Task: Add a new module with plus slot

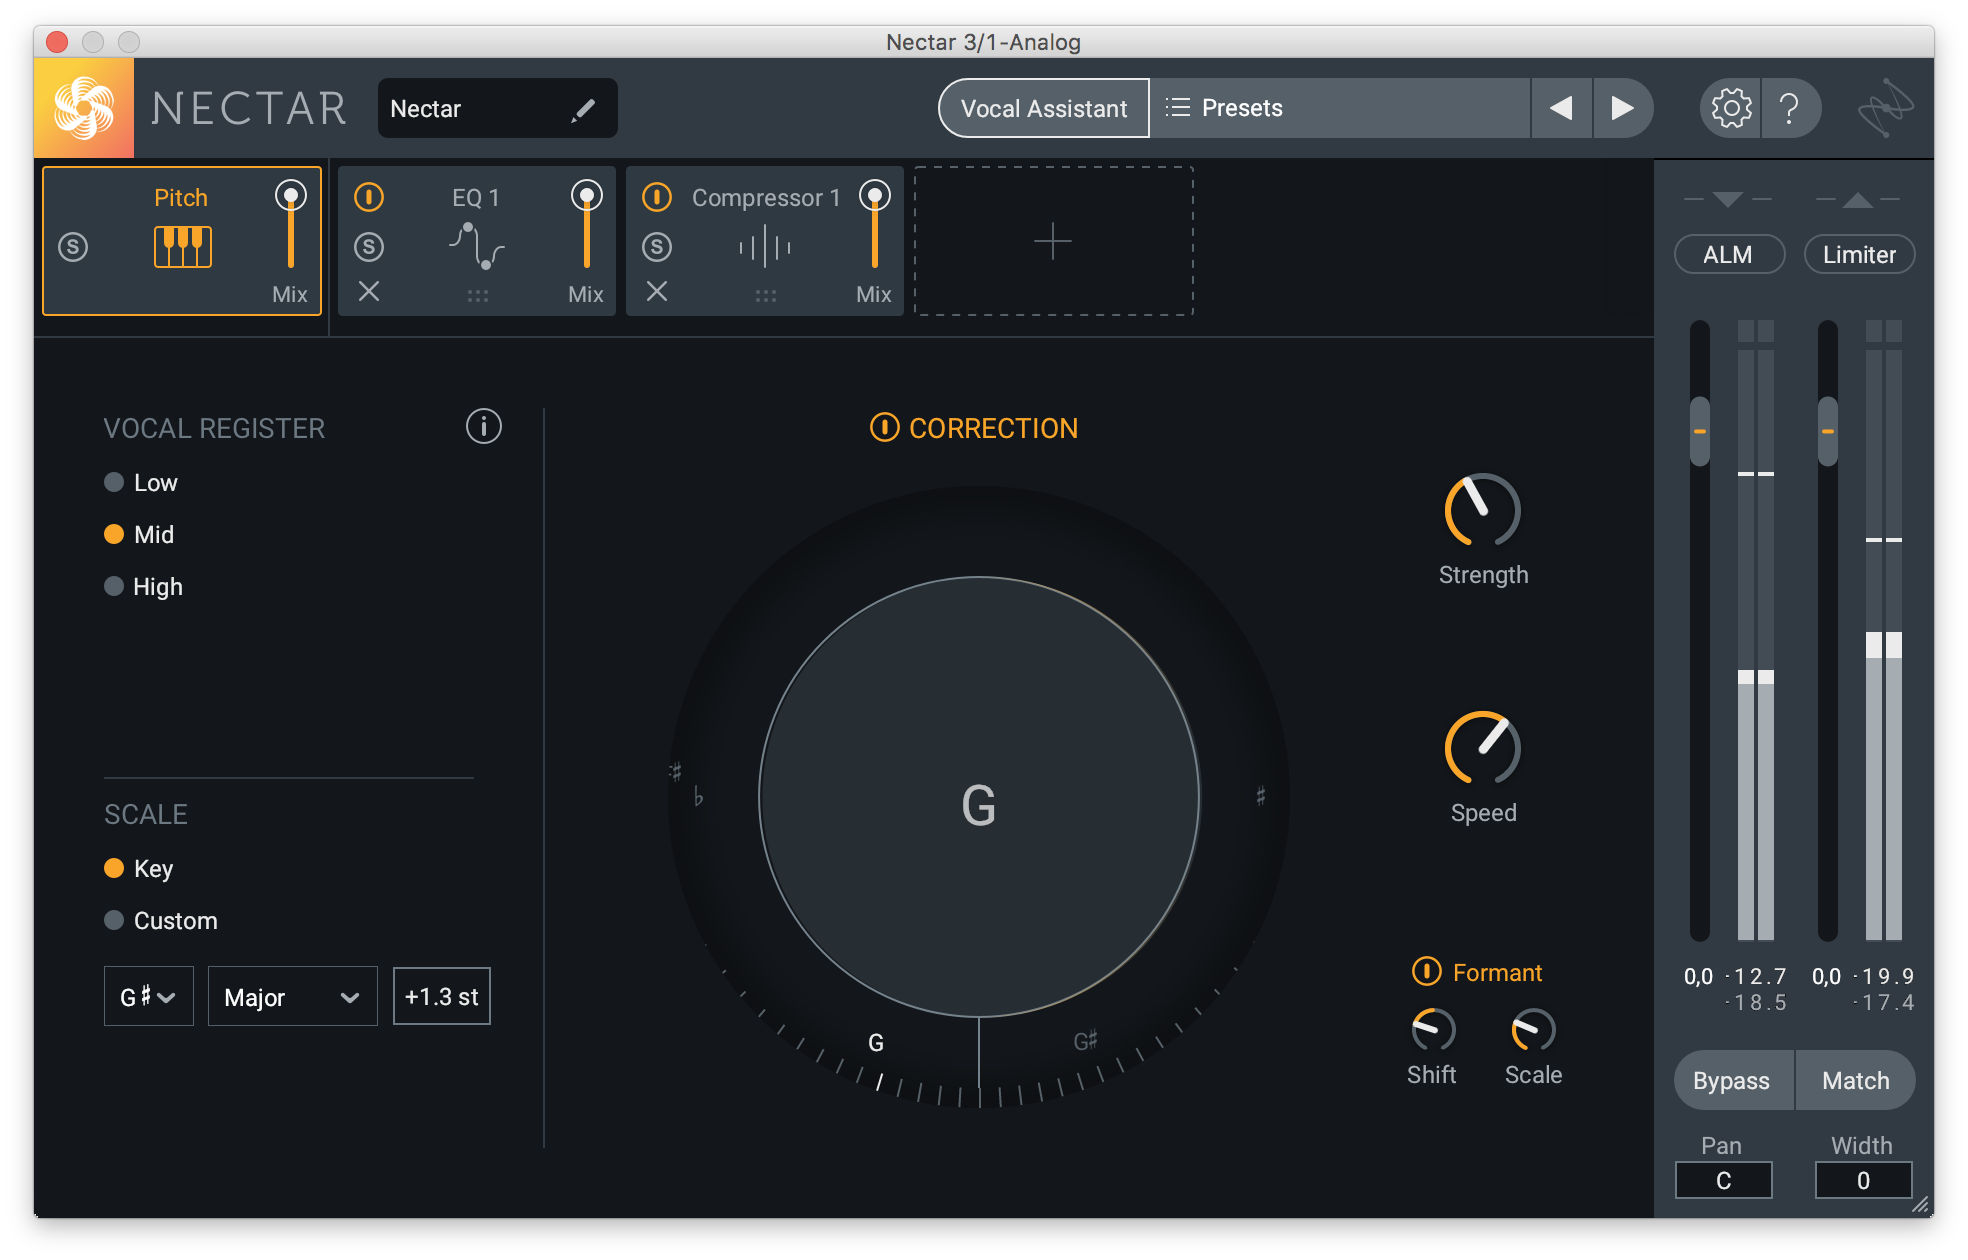Action: click(x=1053, y=241)
